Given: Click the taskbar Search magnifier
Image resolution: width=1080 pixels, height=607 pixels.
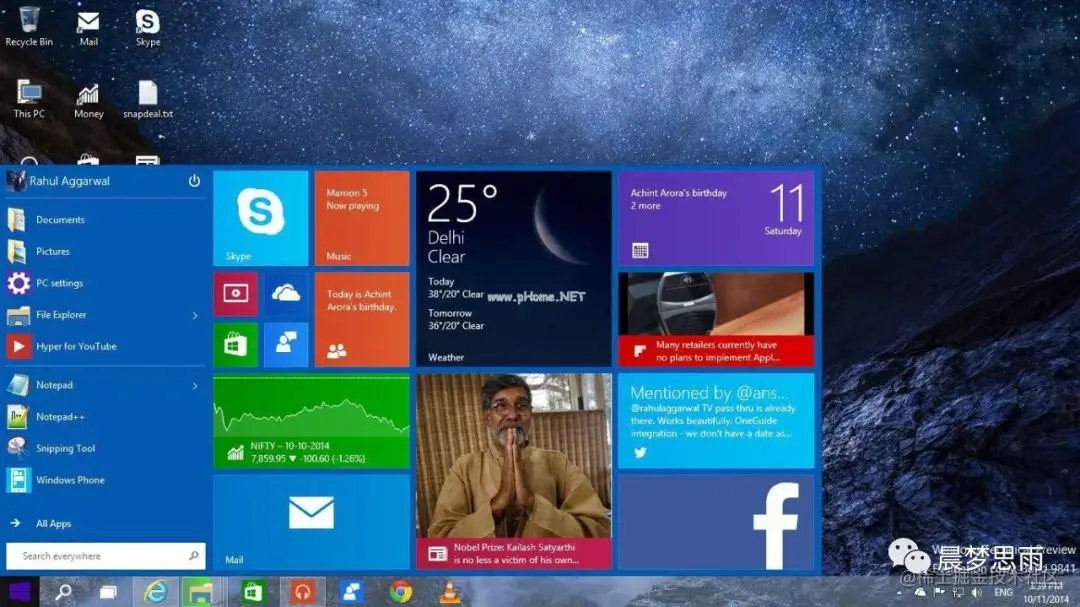Looking at the screenshot, I should (63, 592).
